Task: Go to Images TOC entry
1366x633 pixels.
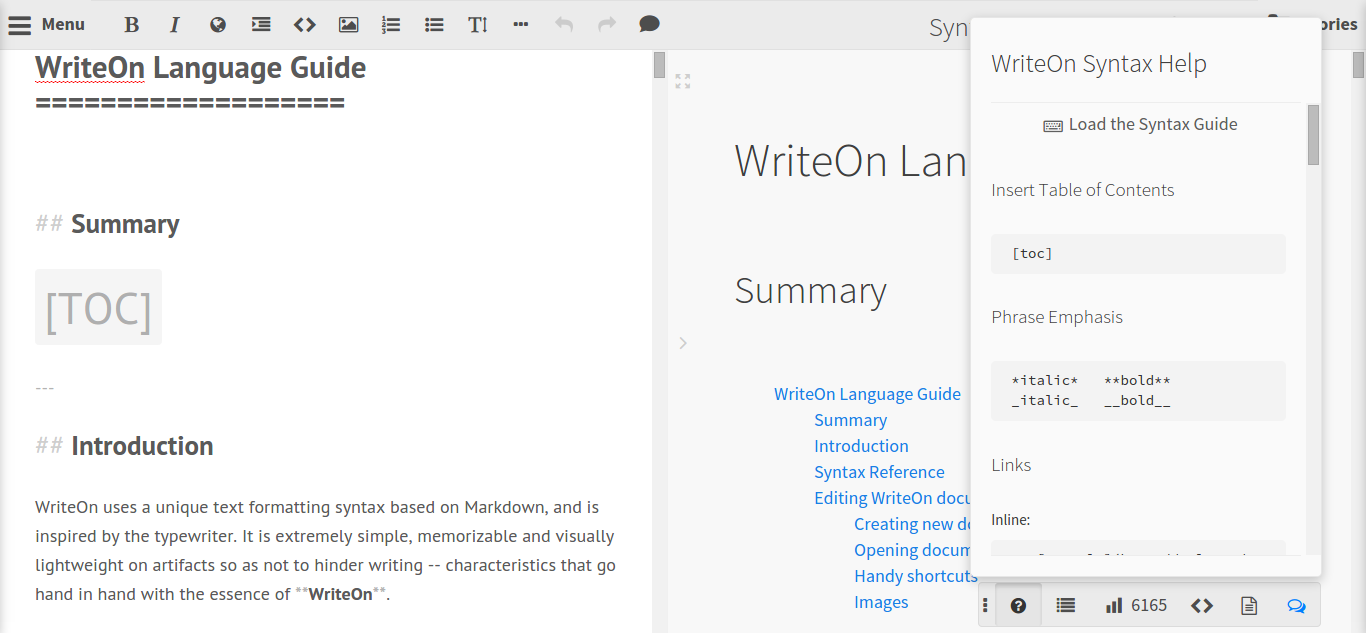Action: click(x=881, y=602)
